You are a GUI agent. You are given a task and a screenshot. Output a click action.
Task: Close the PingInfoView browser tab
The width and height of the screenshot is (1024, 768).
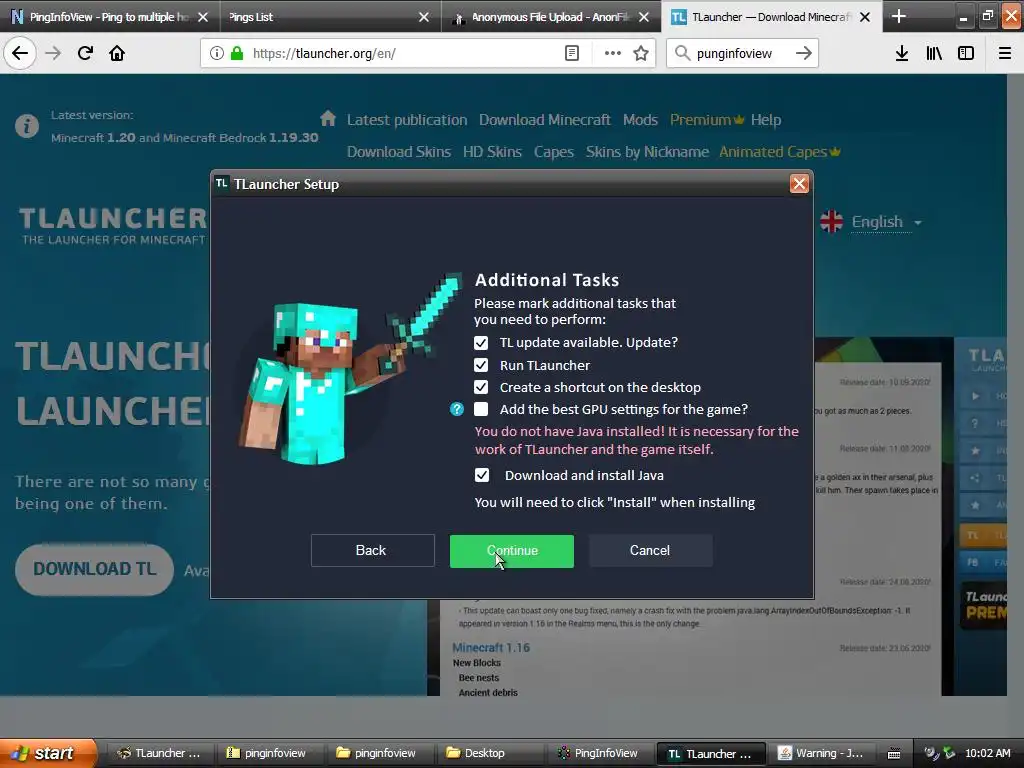(x=203, y=17)
